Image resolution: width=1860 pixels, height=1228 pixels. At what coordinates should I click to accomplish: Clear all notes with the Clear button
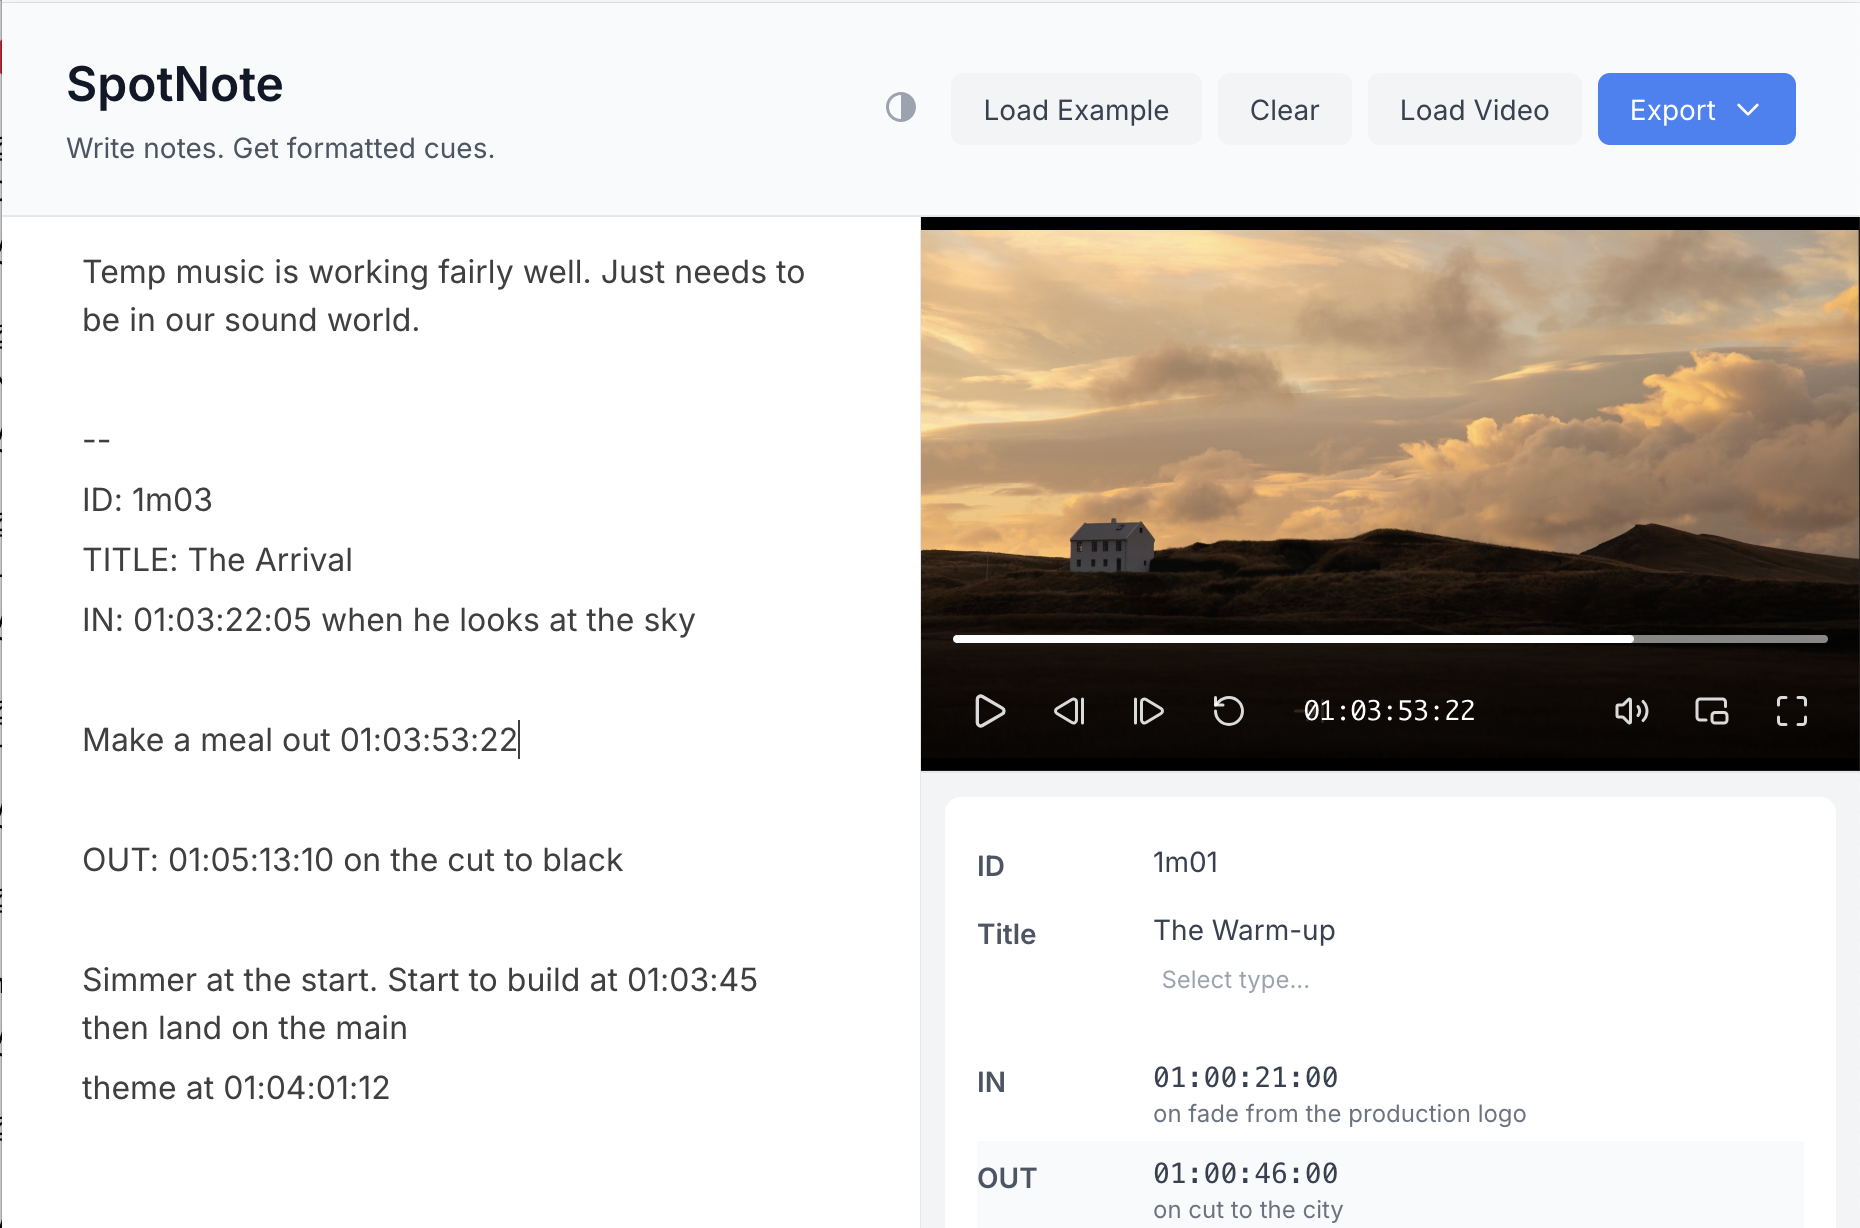tap(1284, 109)
